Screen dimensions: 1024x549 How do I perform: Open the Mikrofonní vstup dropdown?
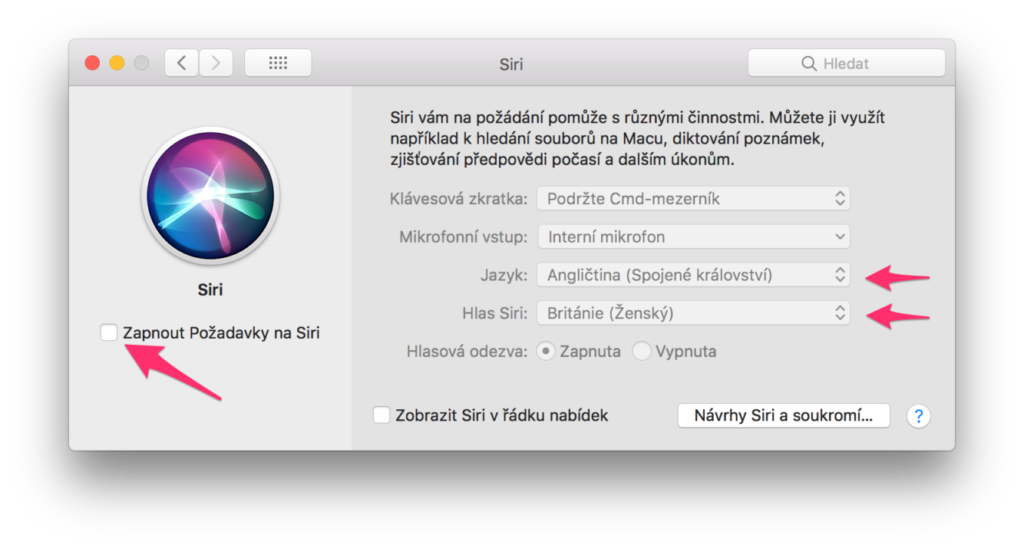693,237
